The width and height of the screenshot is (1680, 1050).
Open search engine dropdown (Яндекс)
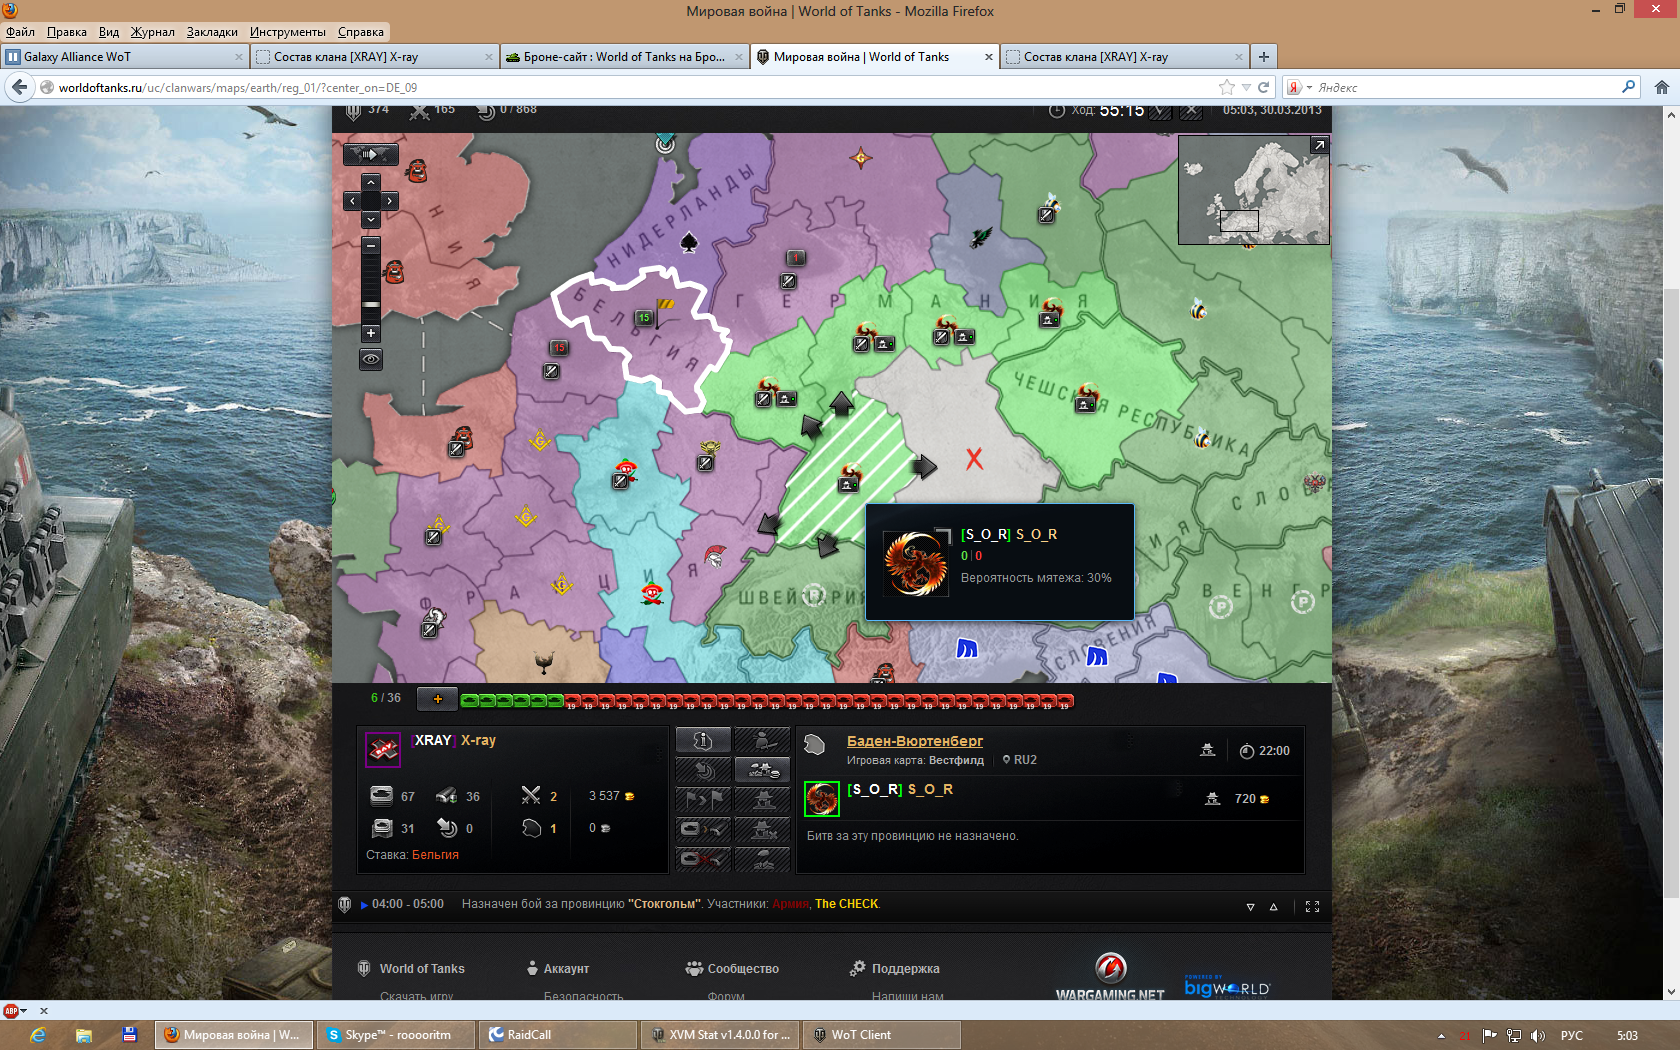(x=1299, y=88)
